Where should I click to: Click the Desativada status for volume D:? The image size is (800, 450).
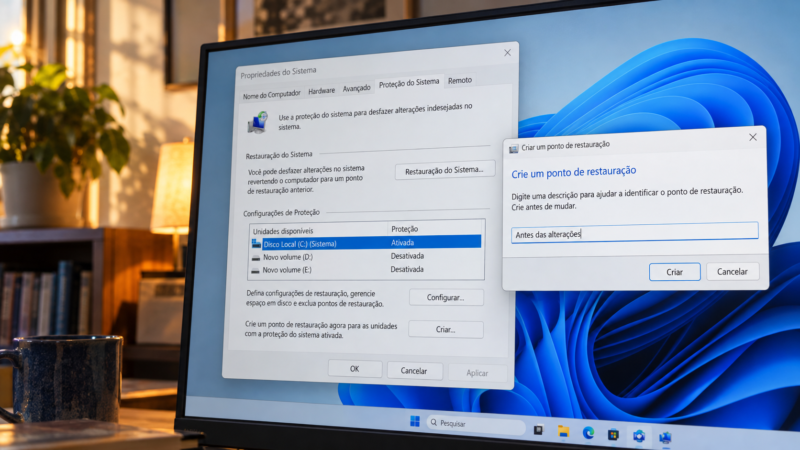(407, 256)
